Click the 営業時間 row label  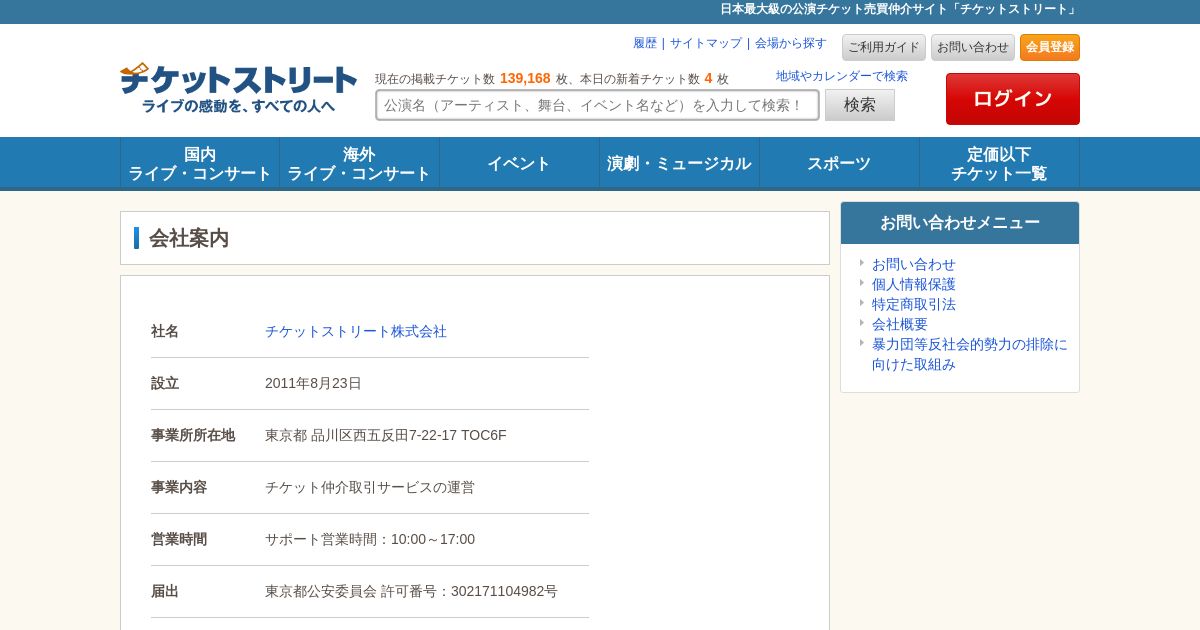coord(179,539)
